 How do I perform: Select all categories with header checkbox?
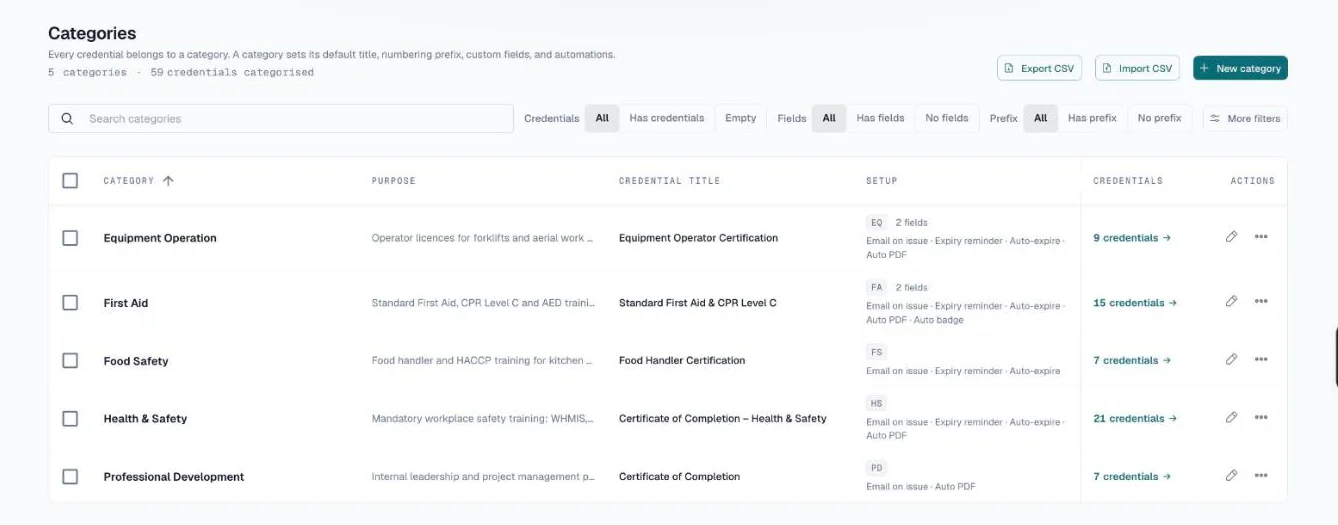pos(70,181)
